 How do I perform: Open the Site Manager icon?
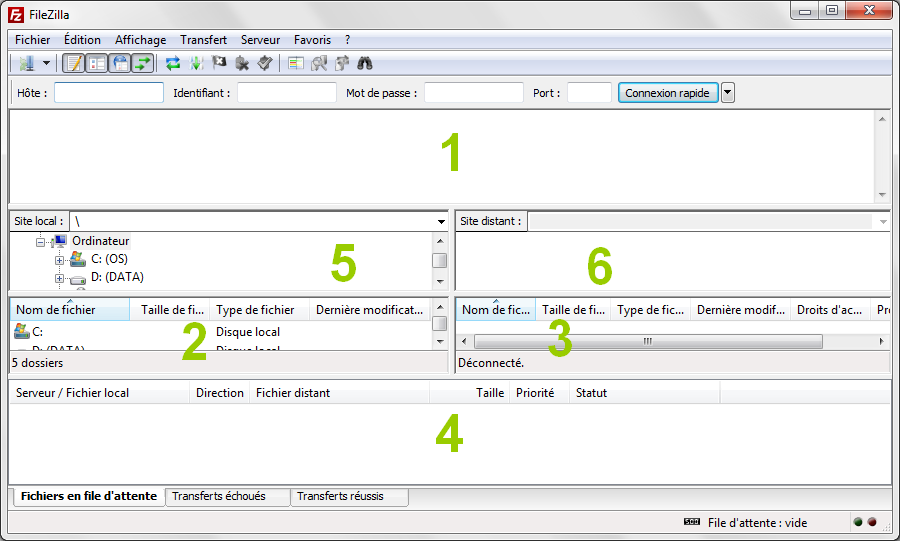pos(26,63)
